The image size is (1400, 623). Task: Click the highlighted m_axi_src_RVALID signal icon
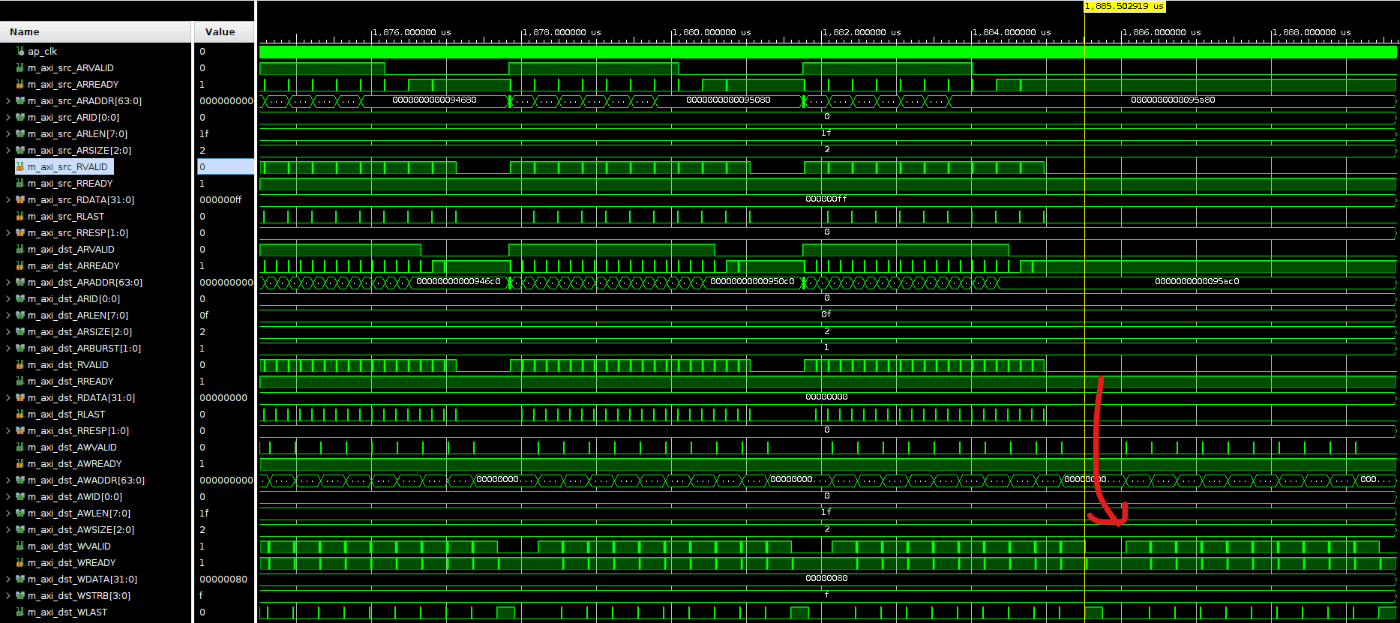(21, 166)
